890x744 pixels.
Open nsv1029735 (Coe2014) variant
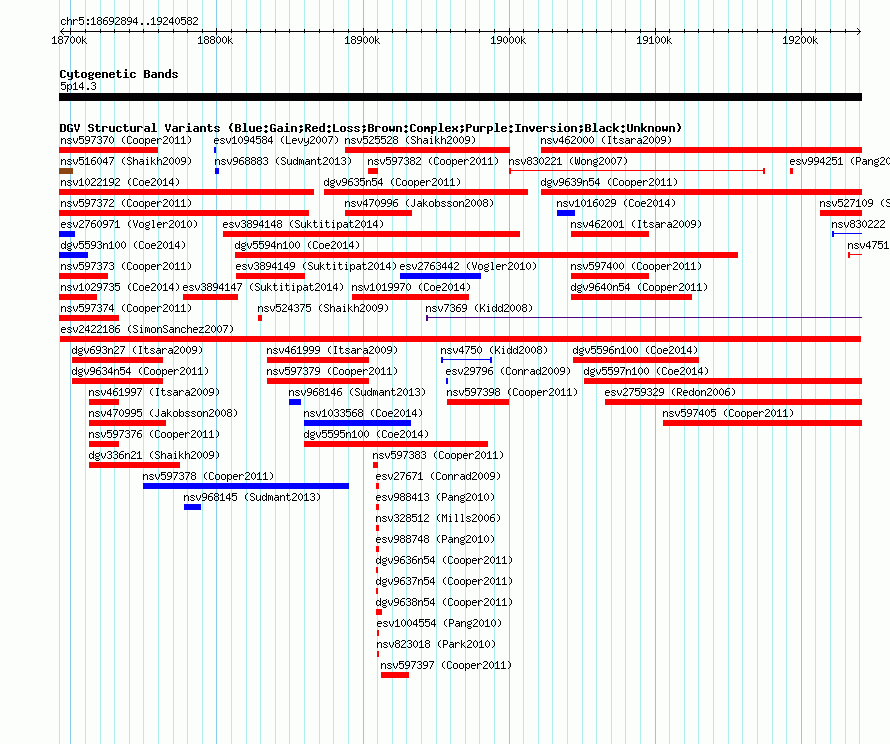pyautogui.click(x=120, y=287)
